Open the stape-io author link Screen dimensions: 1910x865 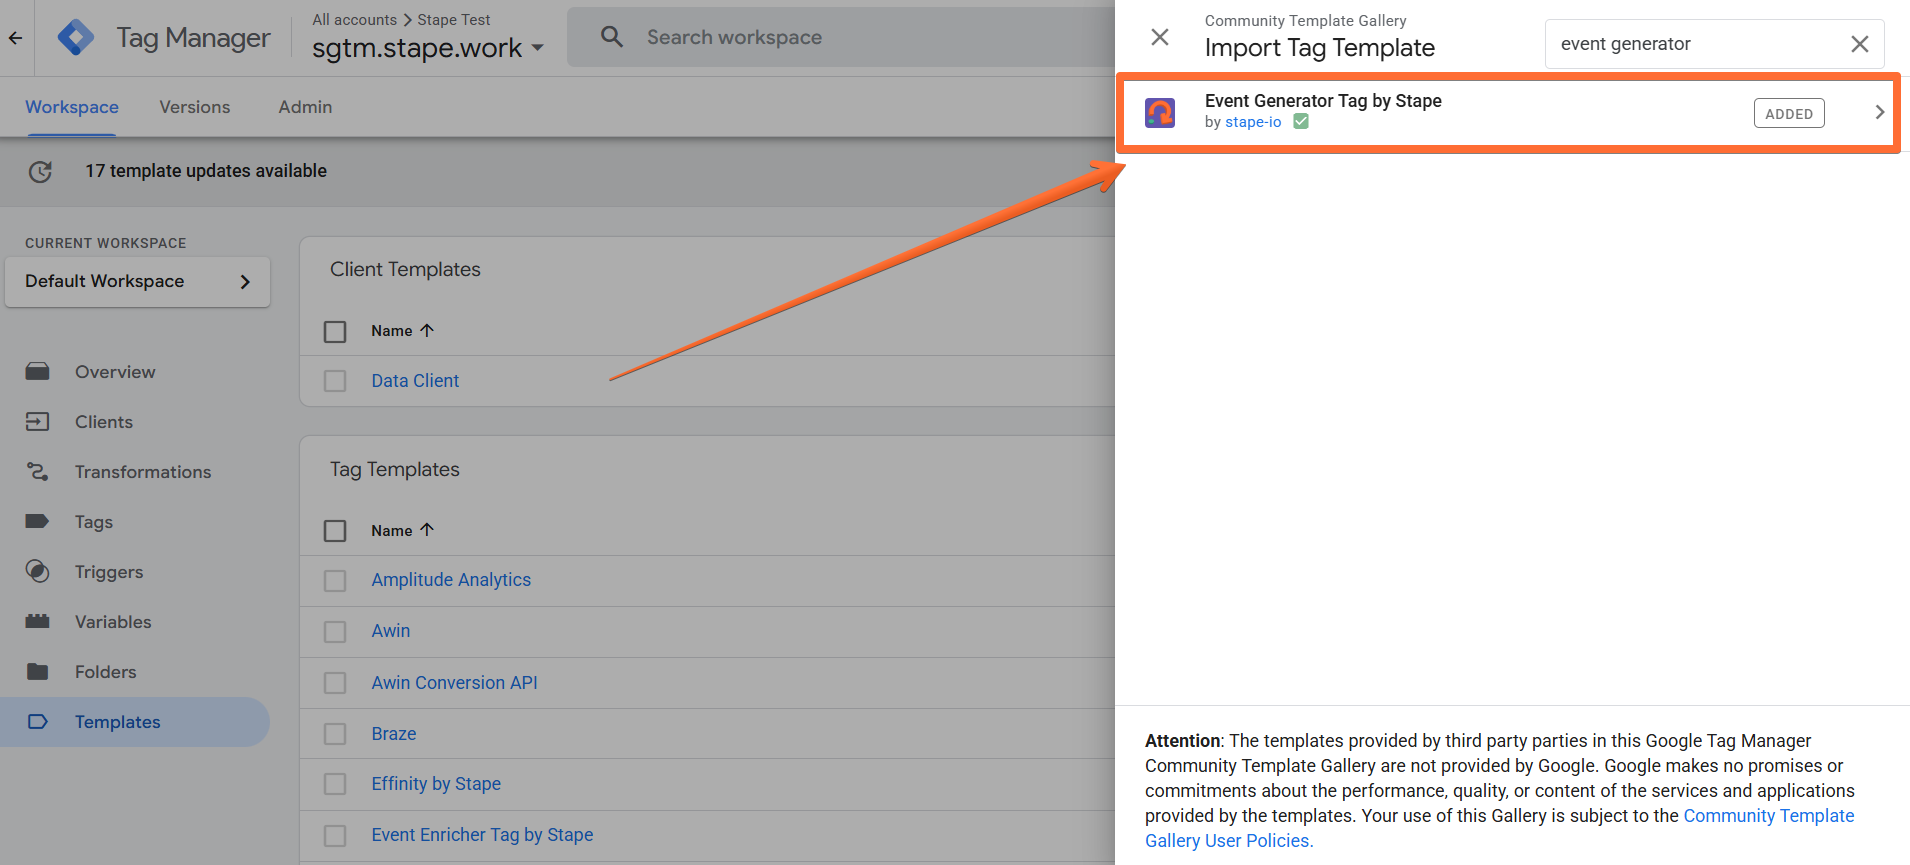click(1253, 122)
